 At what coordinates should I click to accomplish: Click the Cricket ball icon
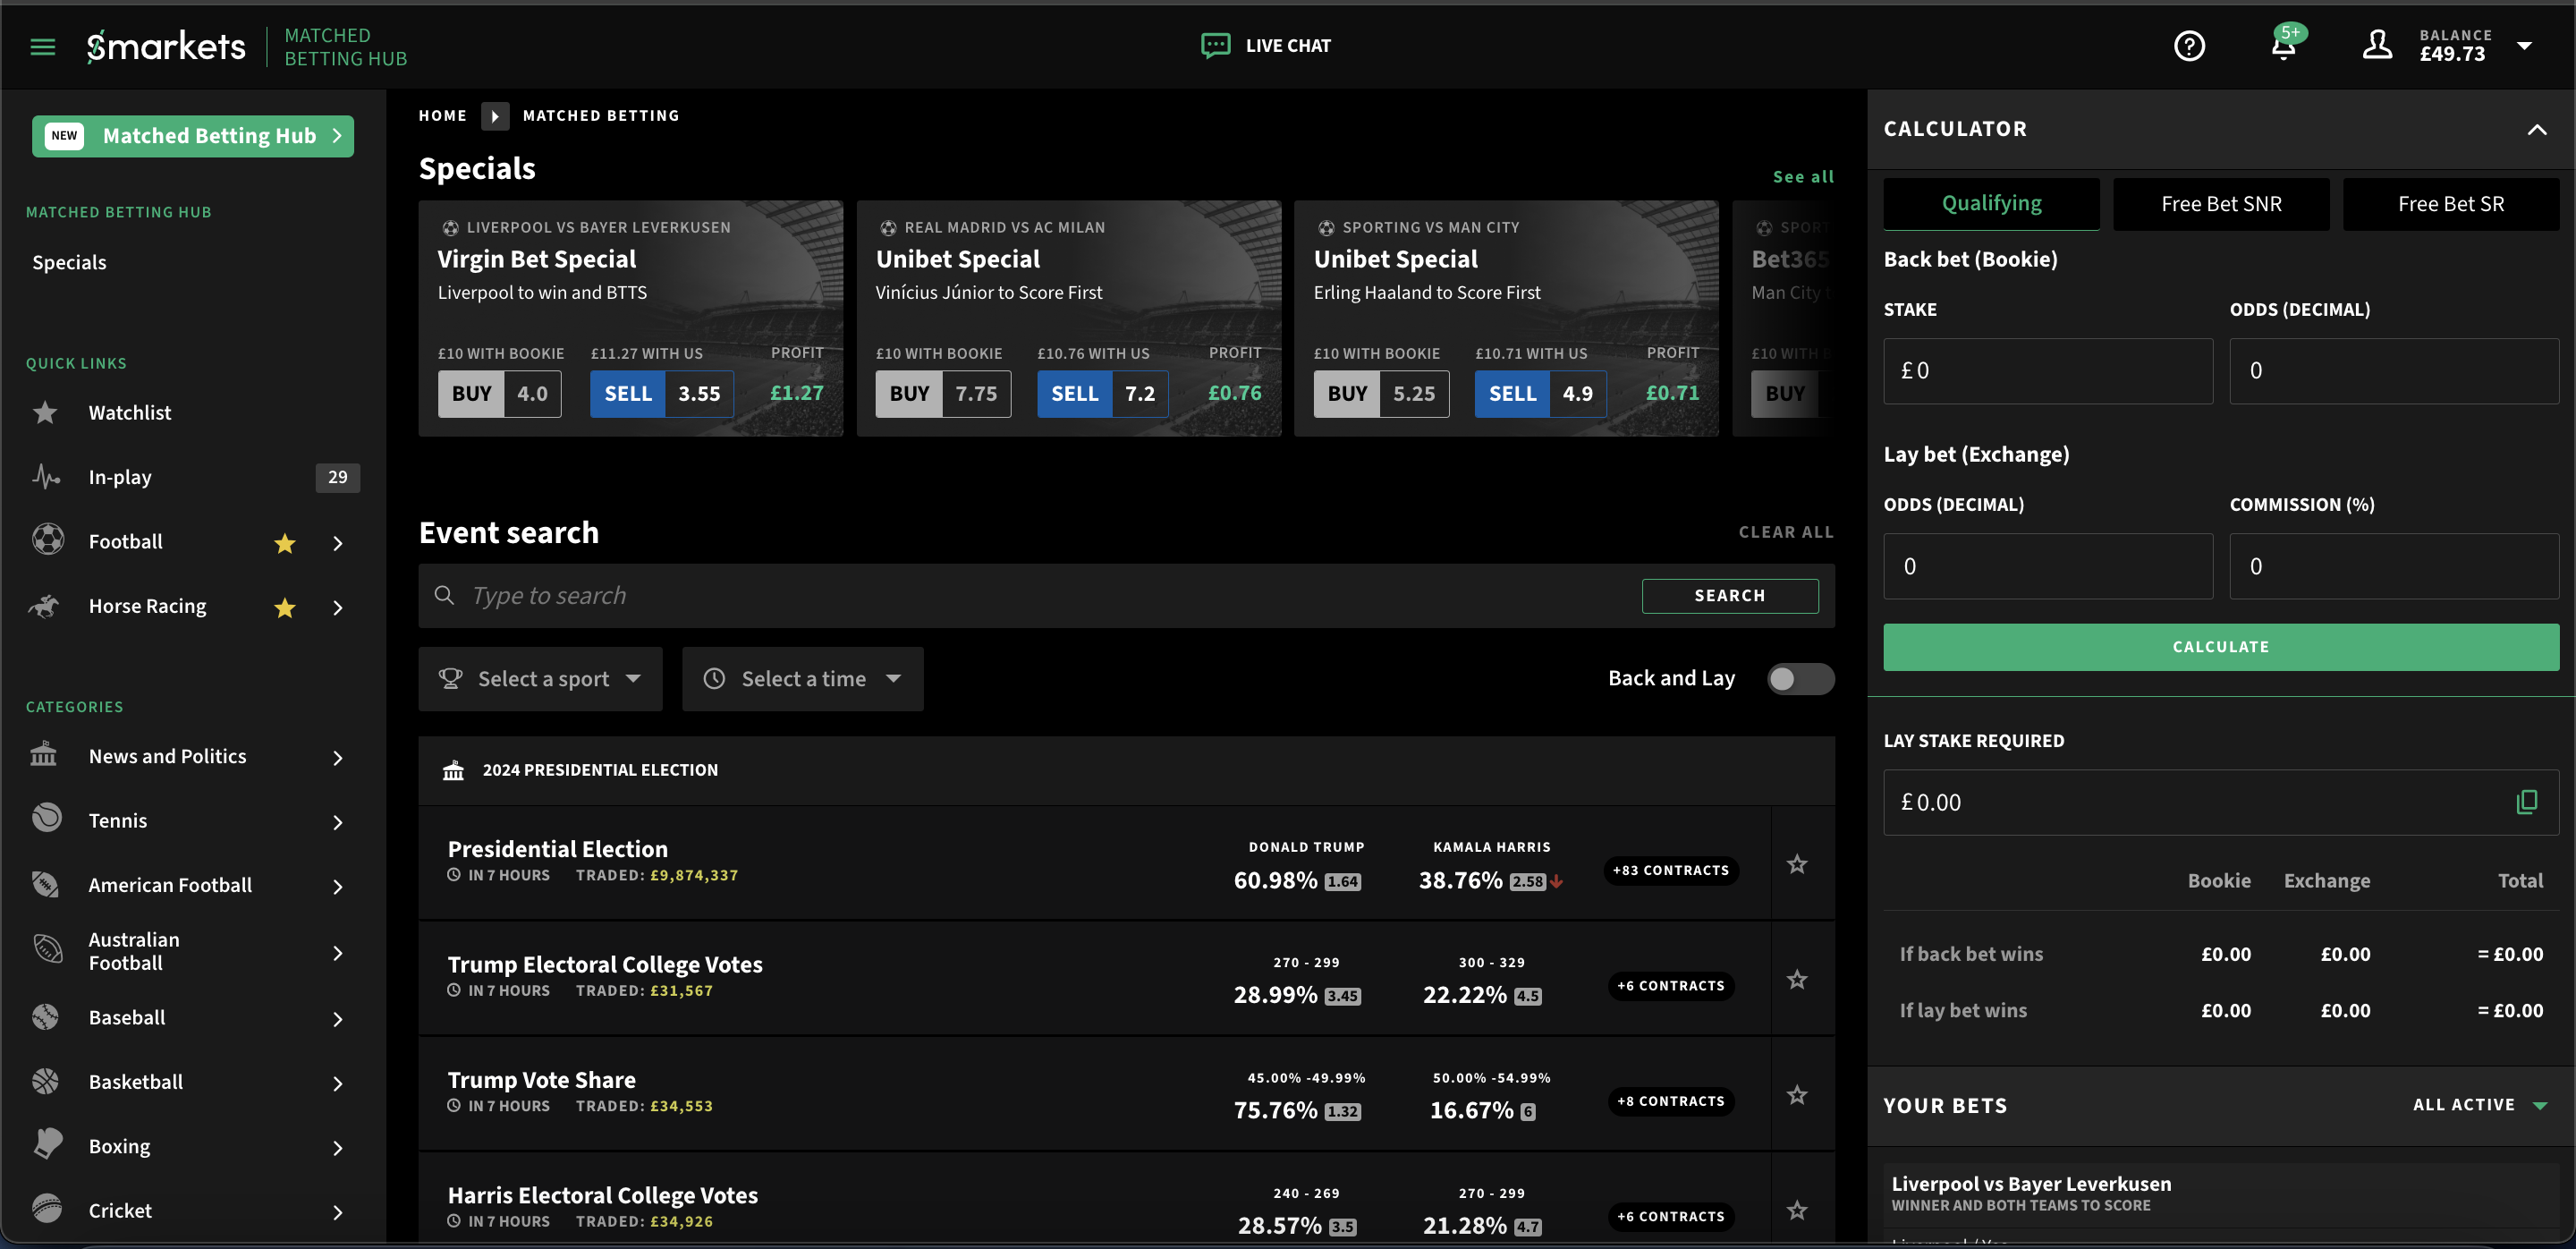46,1209
